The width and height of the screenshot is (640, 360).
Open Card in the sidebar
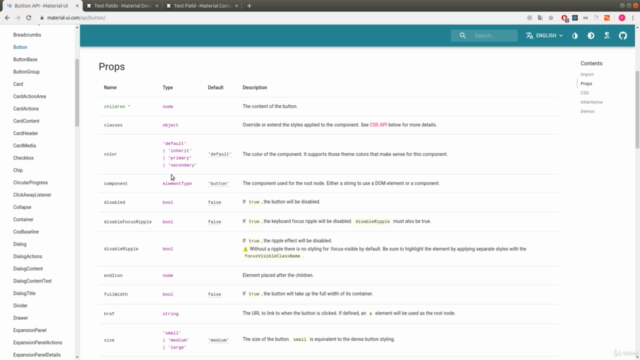click(18, 84)
